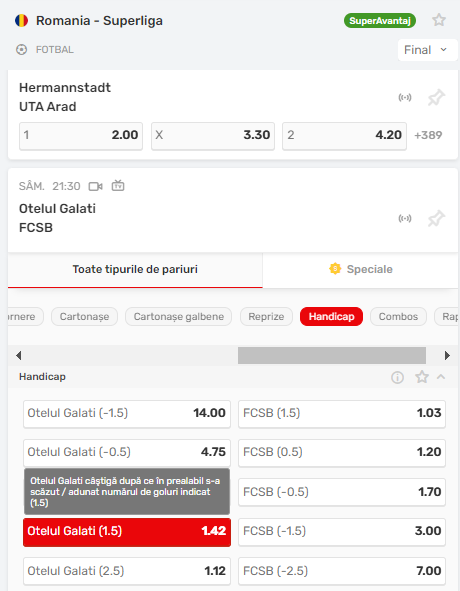Image resolution: width=460 pixels, height=591 pixels.
Task: Open live stats icon for Hermannstadt match
Action: [x=405, y=98]
